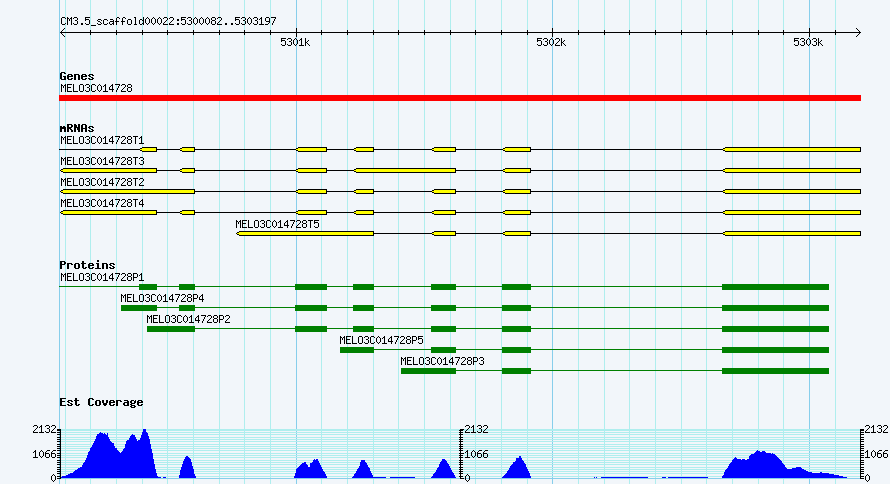Viewport: 890px width, 484px height.
Task: Select the Genes track heading
Action: pos(77,76)
